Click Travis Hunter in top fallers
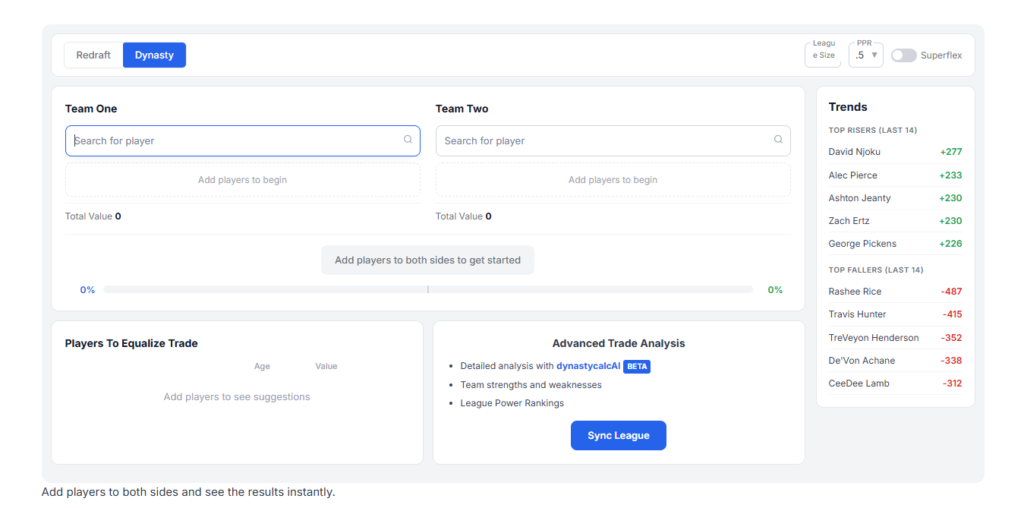The height and width of the screenshot is (508, 1024). click(x=857, y=314)
